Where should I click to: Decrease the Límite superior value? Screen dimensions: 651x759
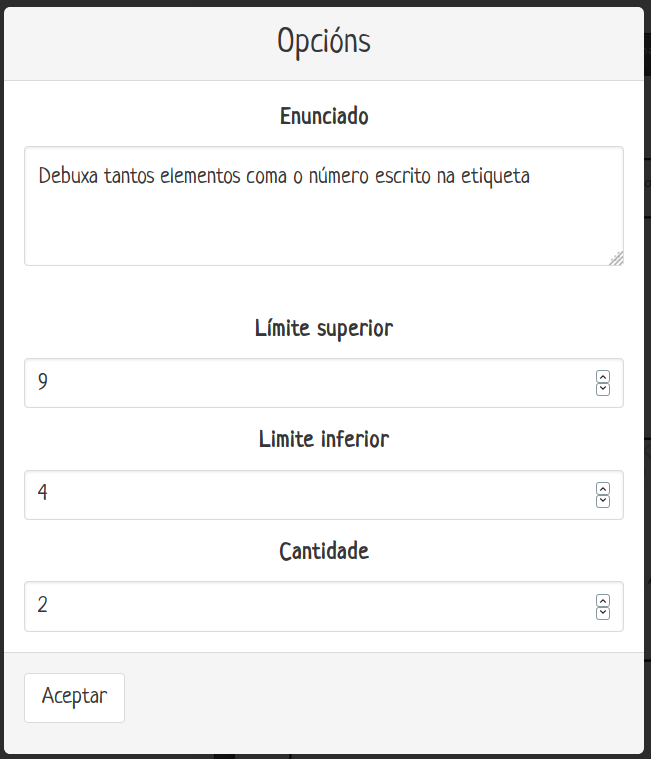603,389
